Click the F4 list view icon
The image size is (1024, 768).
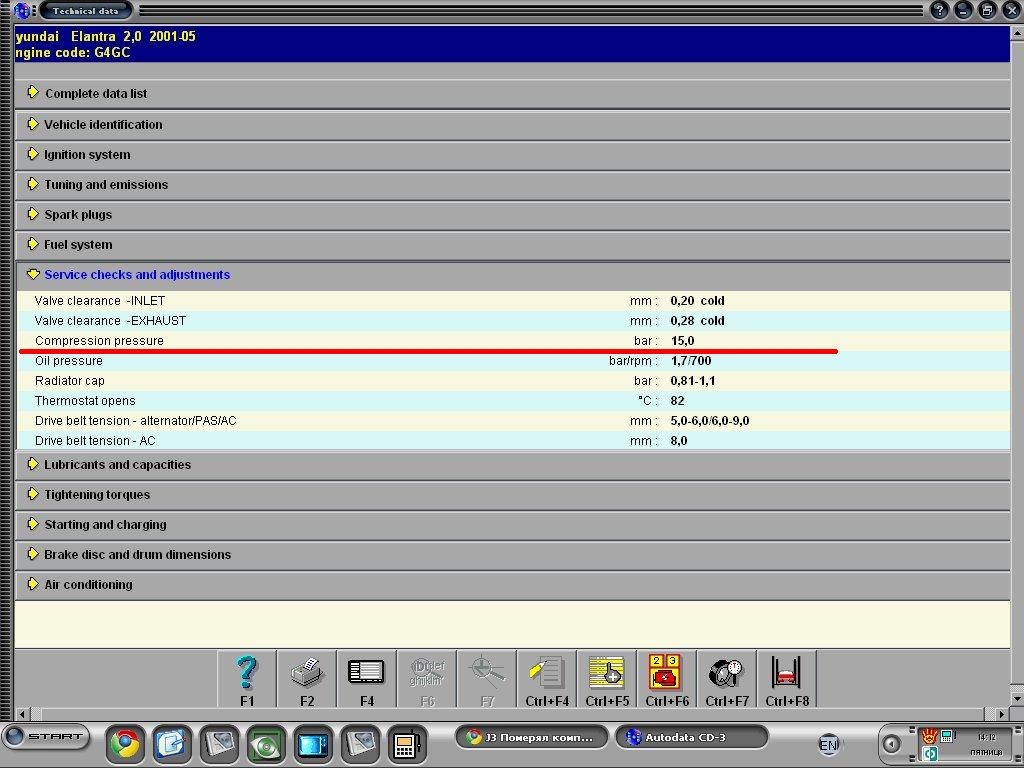[367, 679]
